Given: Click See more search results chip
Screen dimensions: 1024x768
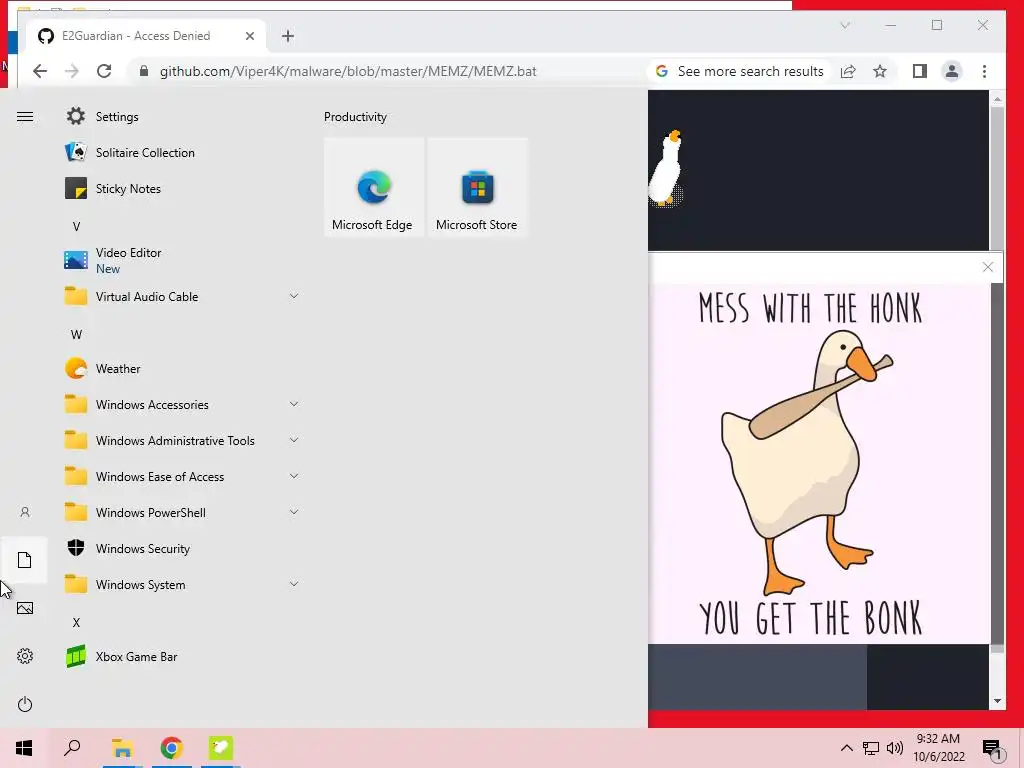Looking at the screenshot, I should point(740,71).
